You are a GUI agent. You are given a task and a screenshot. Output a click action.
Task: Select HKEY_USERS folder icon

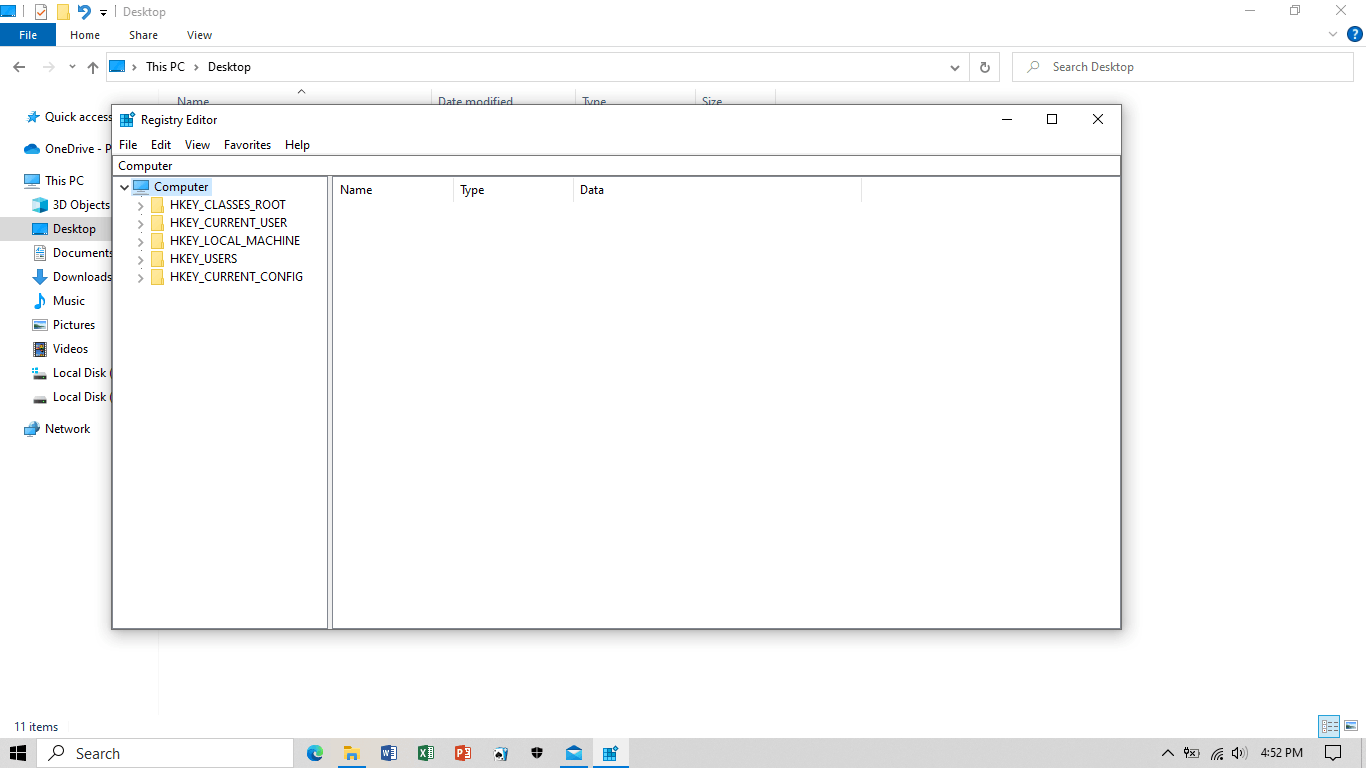pyautogui.click(x=157, y=259)
